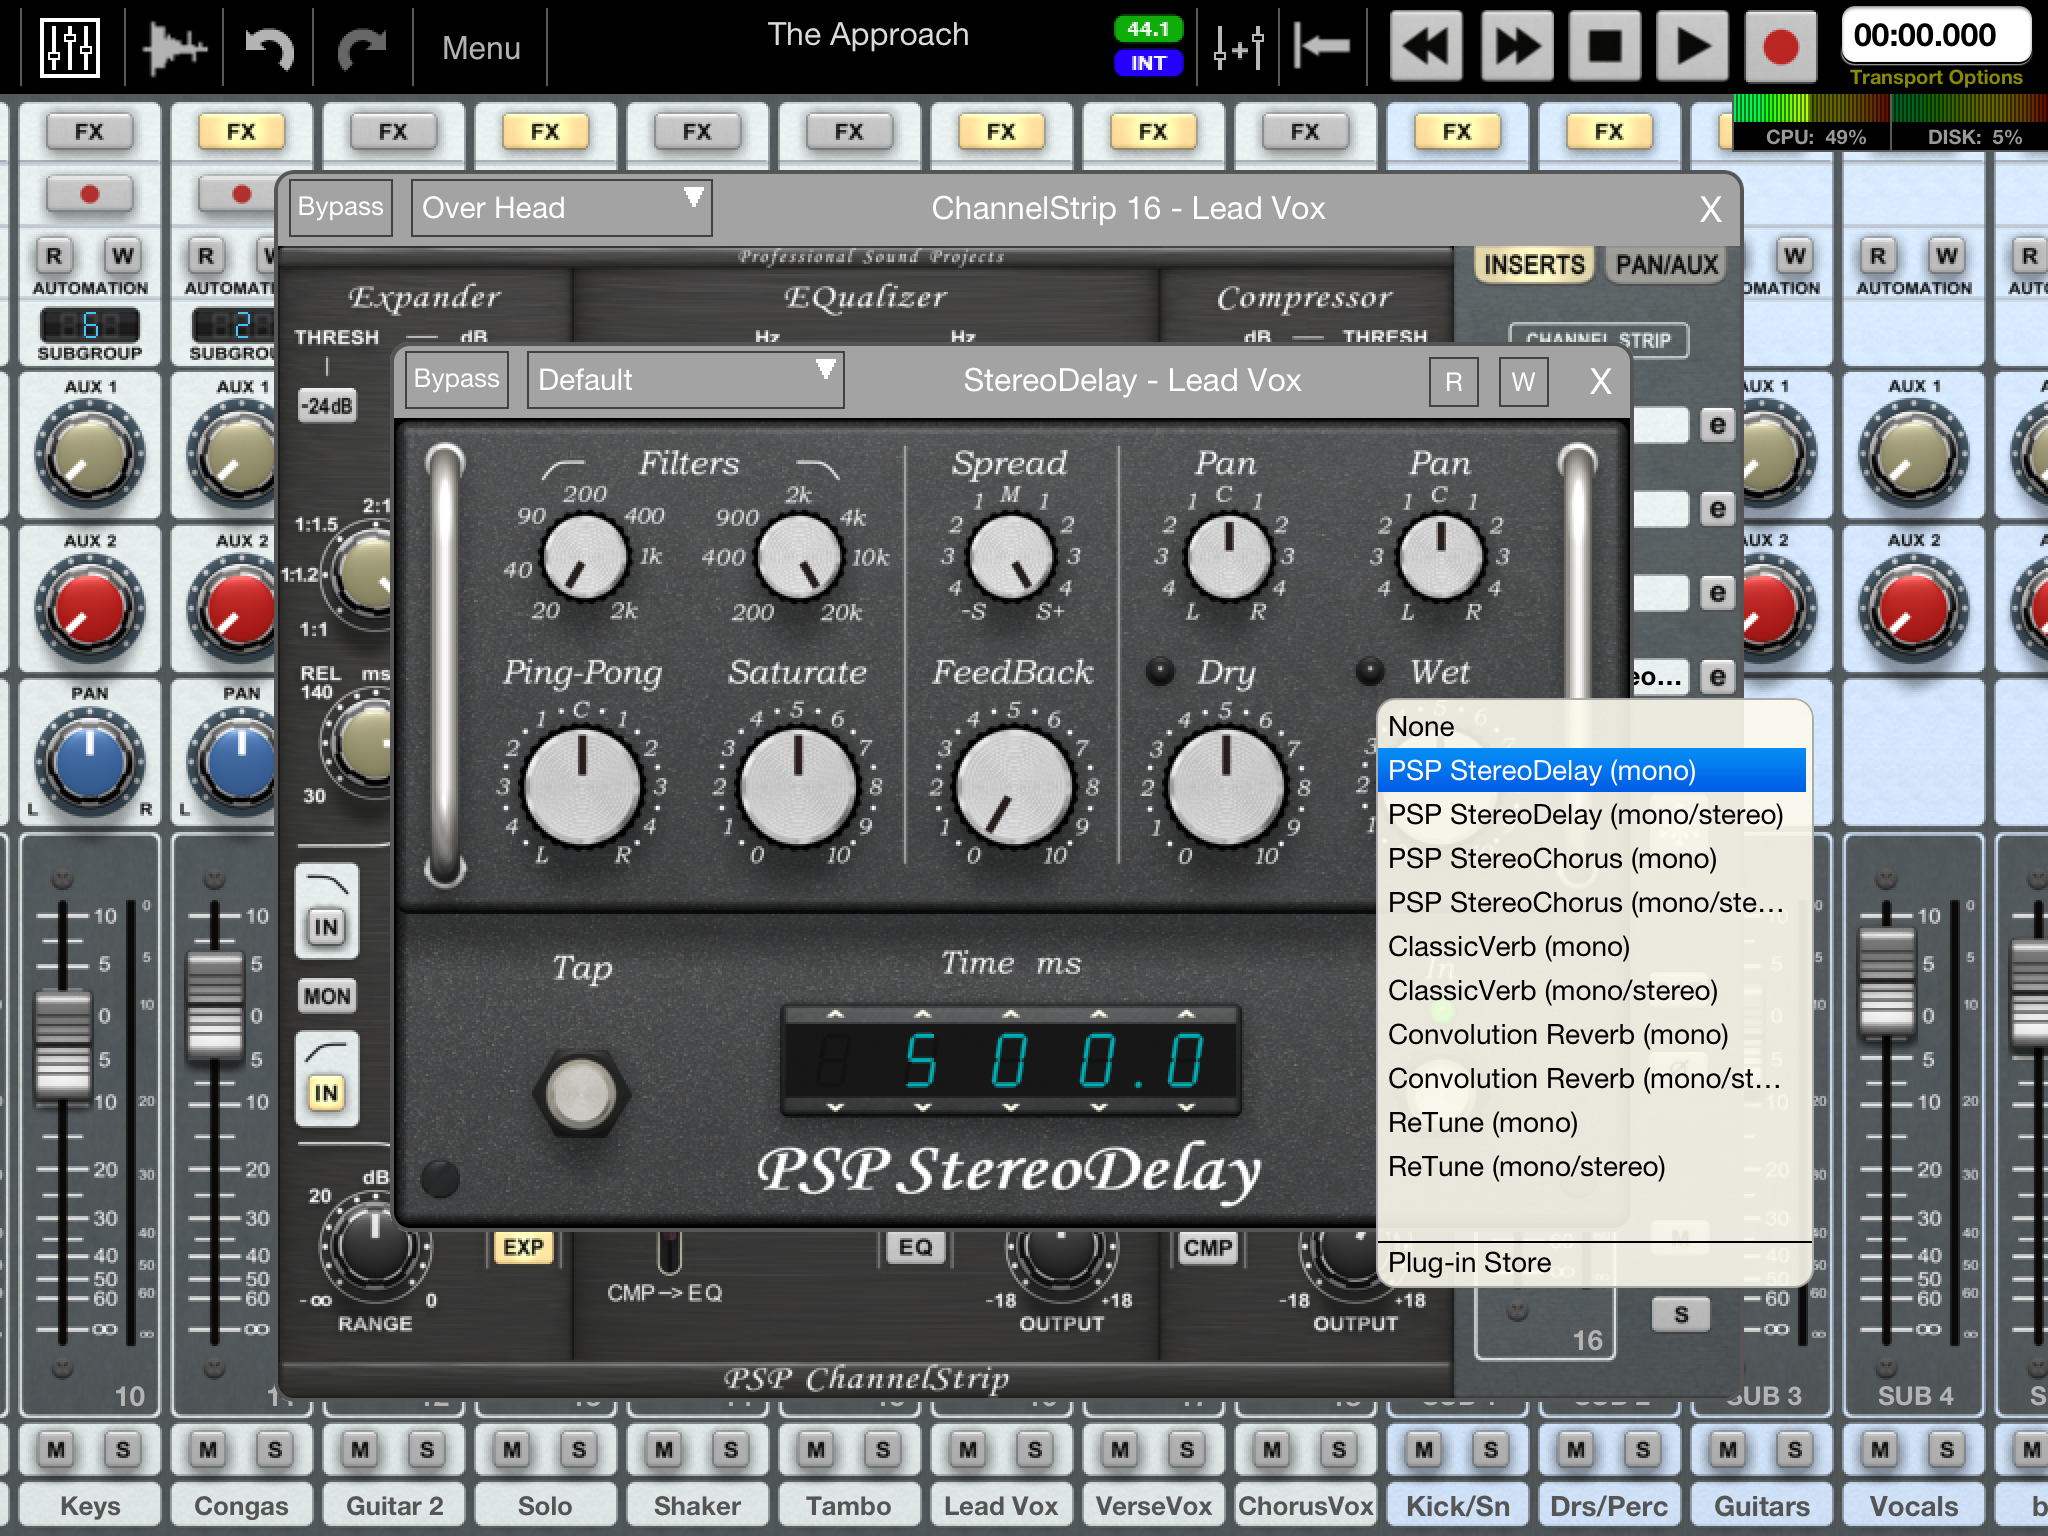Open the main Menu
The height and width of the screenshot is (1536, 2048).
pos(481,48)
